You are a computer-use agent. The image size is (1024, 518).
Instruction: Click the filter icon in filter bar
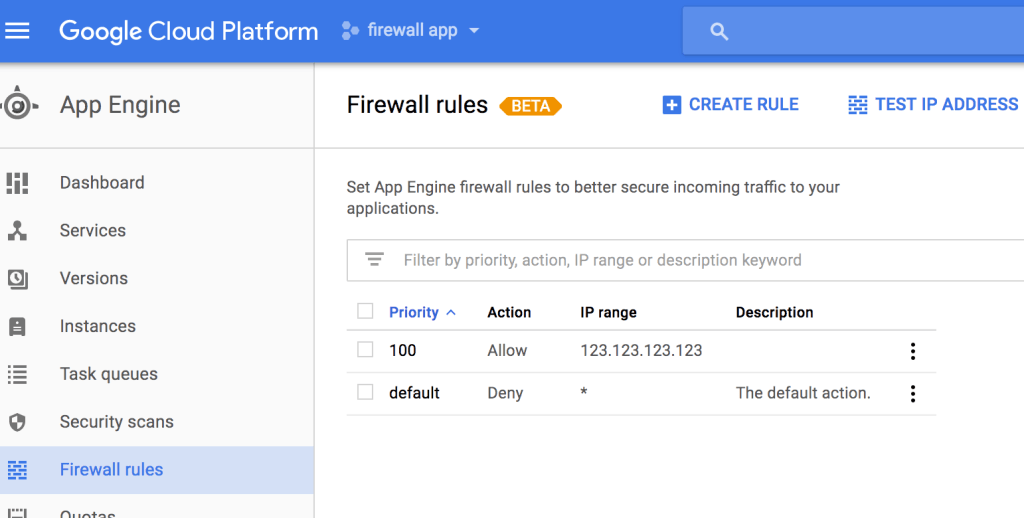coord(374,260)
